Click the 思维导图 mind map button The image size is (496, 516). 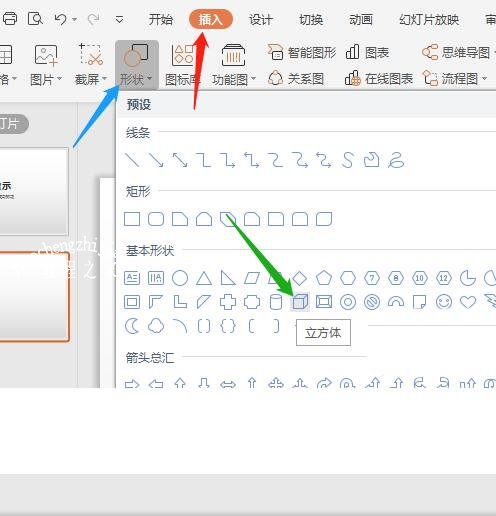[x=456, y=52]
